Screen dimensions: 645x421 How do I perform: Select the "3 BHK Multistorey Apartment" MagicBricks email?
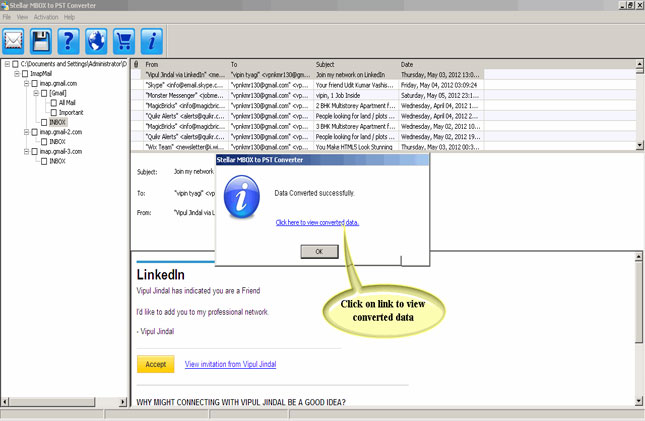pyautogui.click(x=307, y=126)
